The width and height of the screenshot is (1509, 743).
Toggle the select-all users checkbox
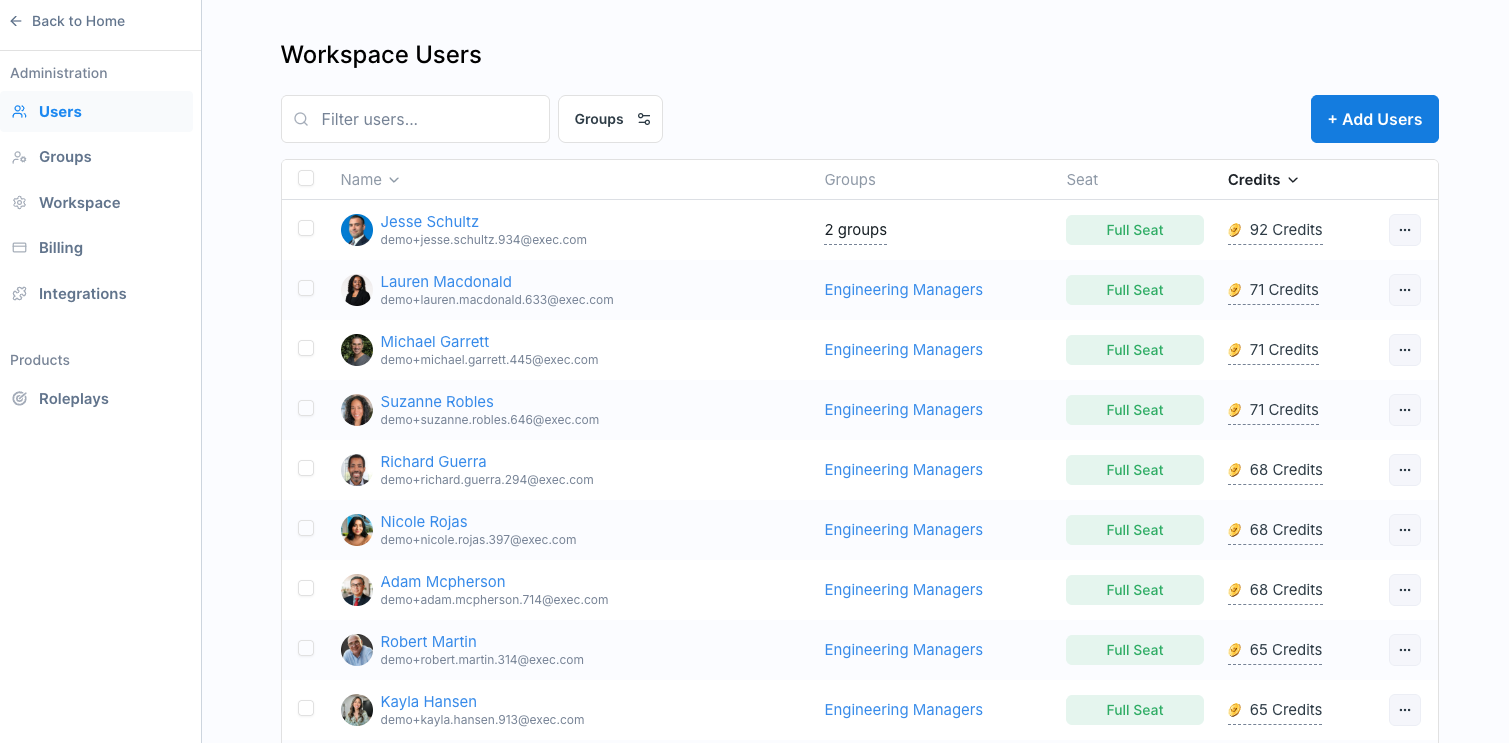tap(306, 179)
